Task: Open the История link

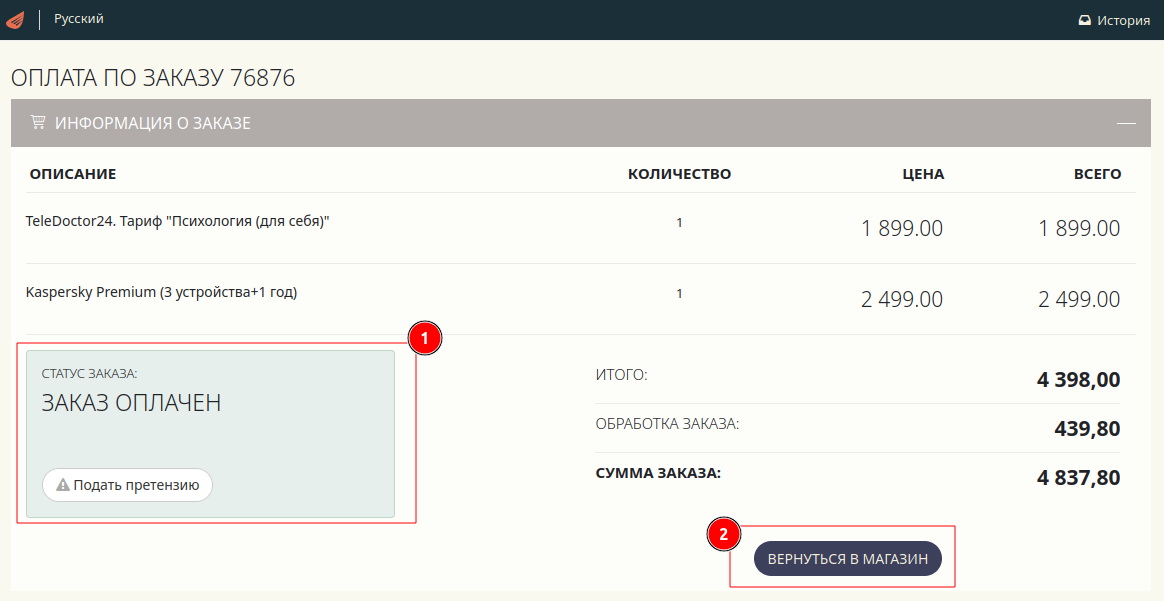Action: click(x=1123, y=20)
